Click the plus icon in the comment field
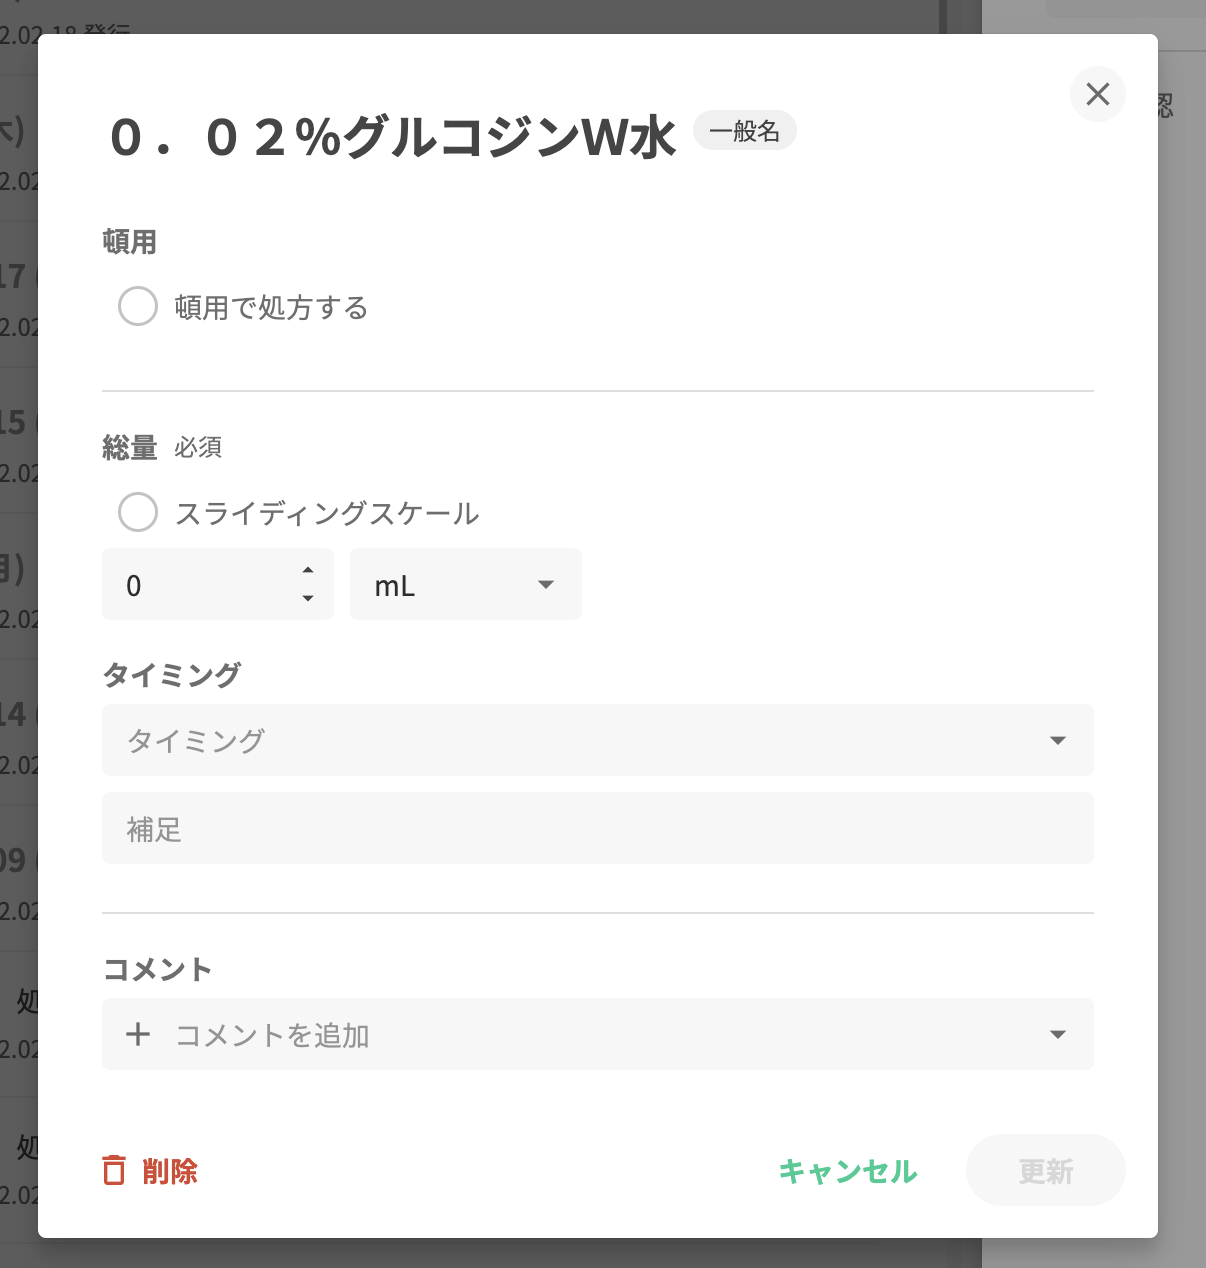This screenshot has height=1268, width=1206. pos(138,1034)
